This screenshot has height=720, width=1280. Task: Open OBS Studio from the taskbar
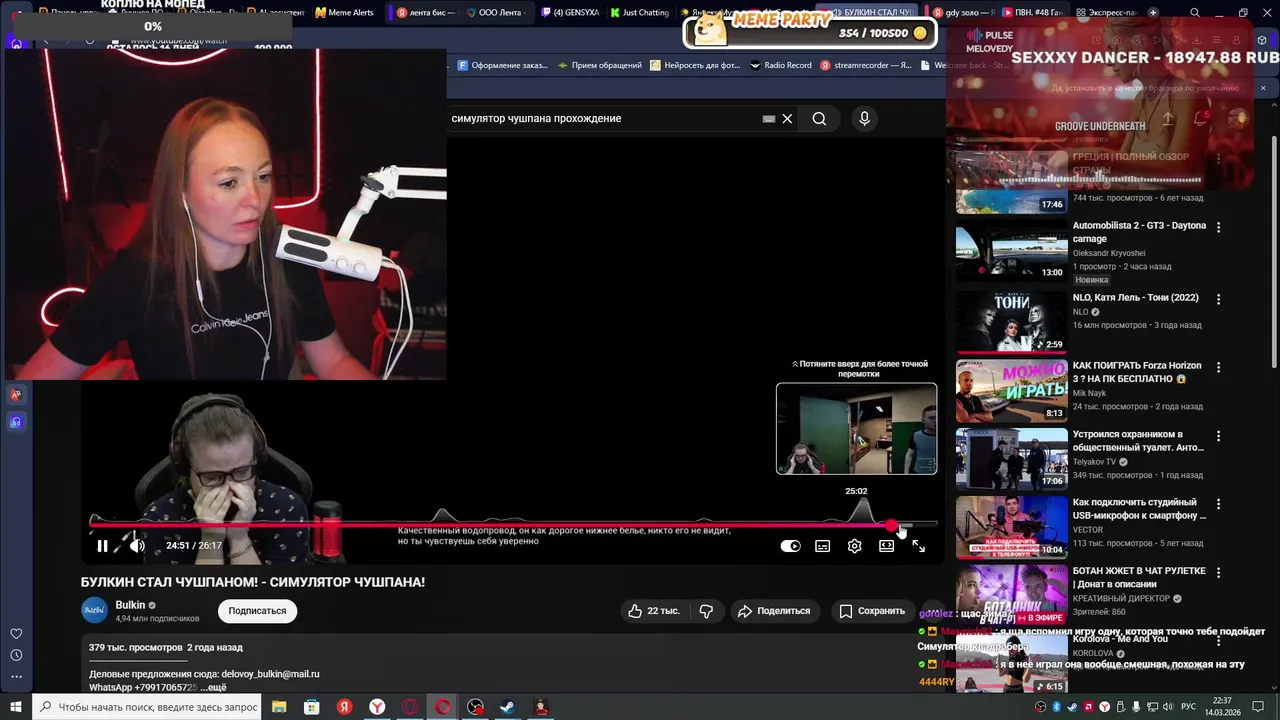(x=475, y=707)
